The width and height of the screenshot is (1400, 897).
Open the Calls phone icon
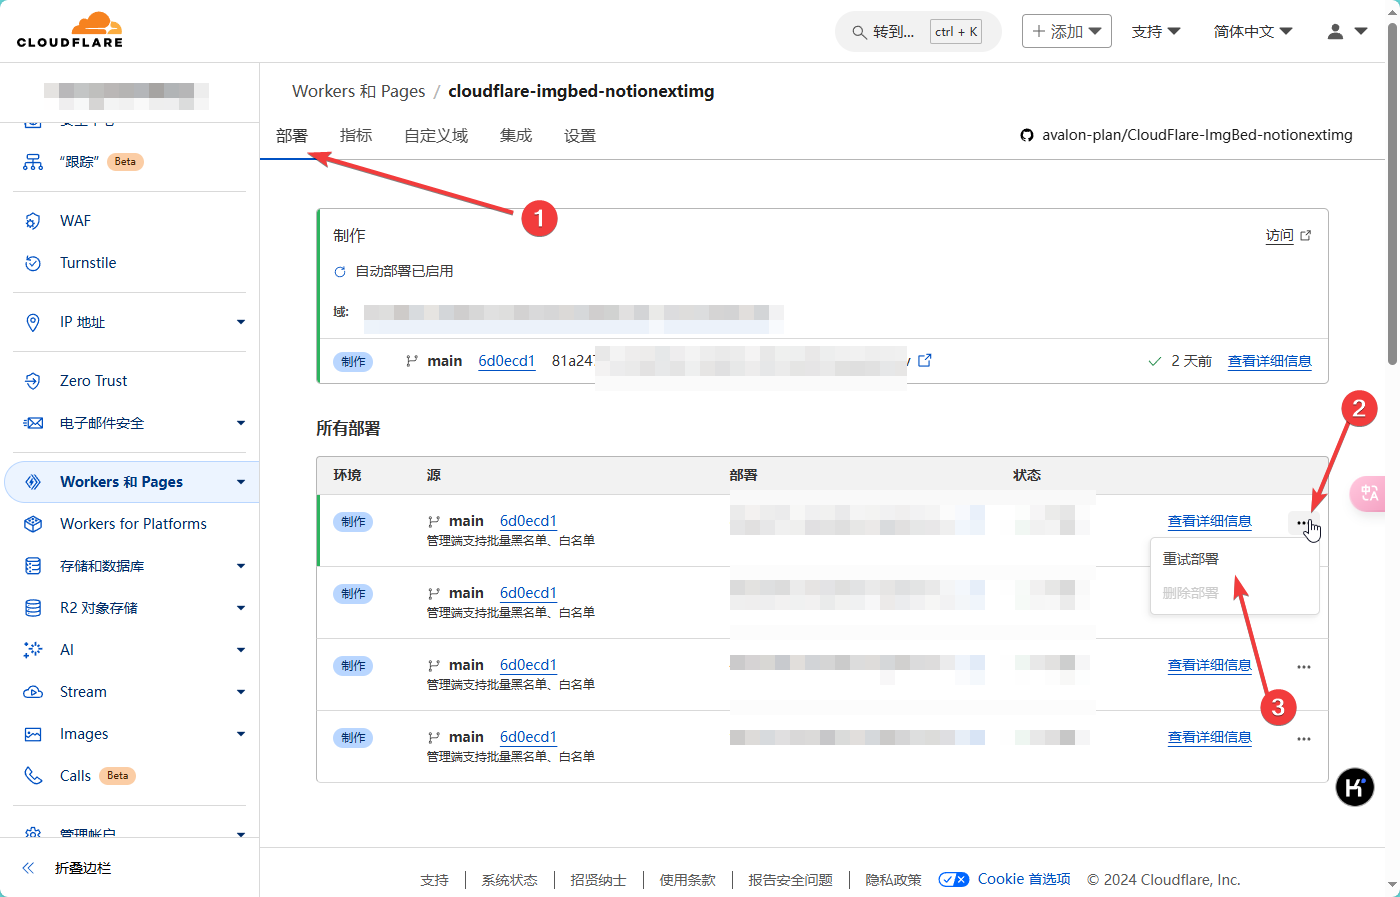(x=33, y=776)
